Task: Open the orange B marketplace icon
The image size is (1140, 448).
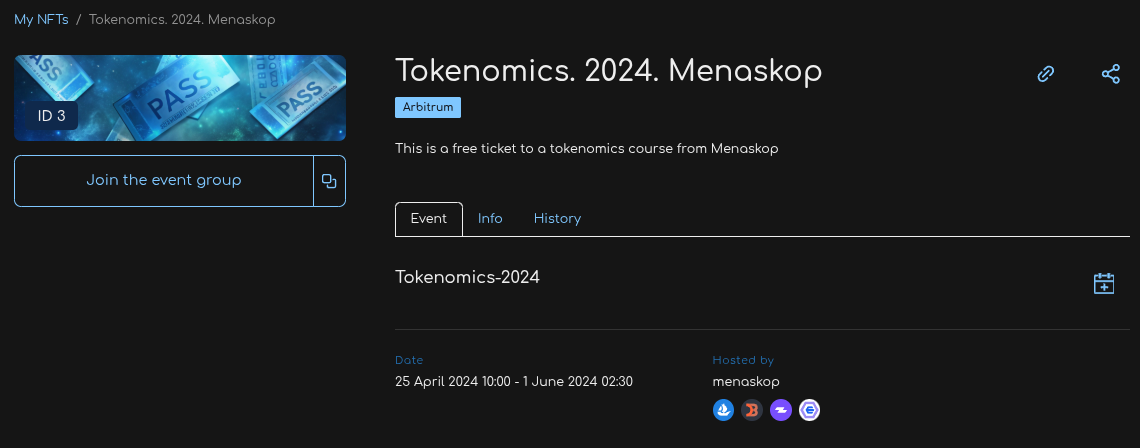Action: pos(752,410)
